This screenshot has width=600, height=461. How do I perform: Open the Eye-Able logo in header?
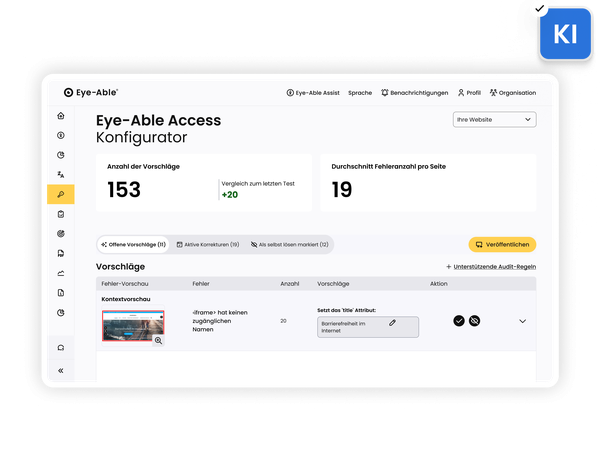tap(90, 92)
